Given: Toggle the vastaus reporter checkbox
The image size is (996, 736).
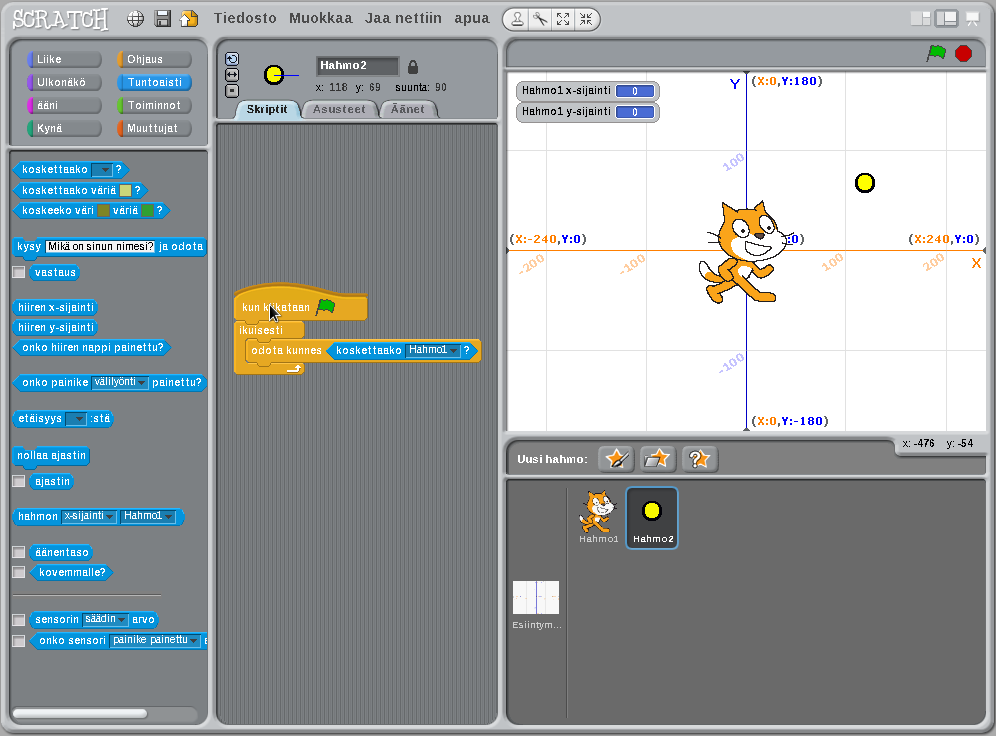Looking at the screenshot, I should point(19,272).
